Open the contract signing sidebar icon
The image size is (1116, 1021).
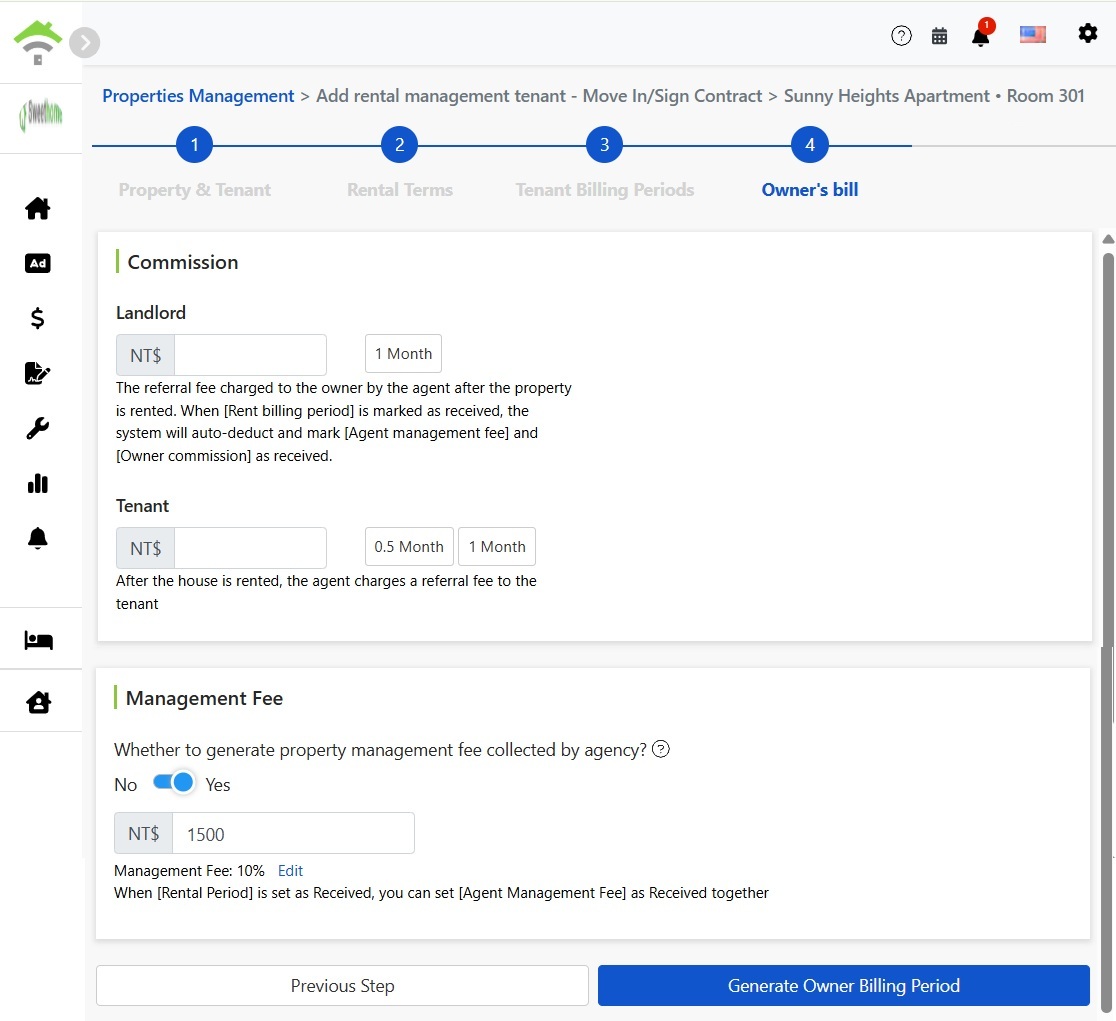pos(38,373)
